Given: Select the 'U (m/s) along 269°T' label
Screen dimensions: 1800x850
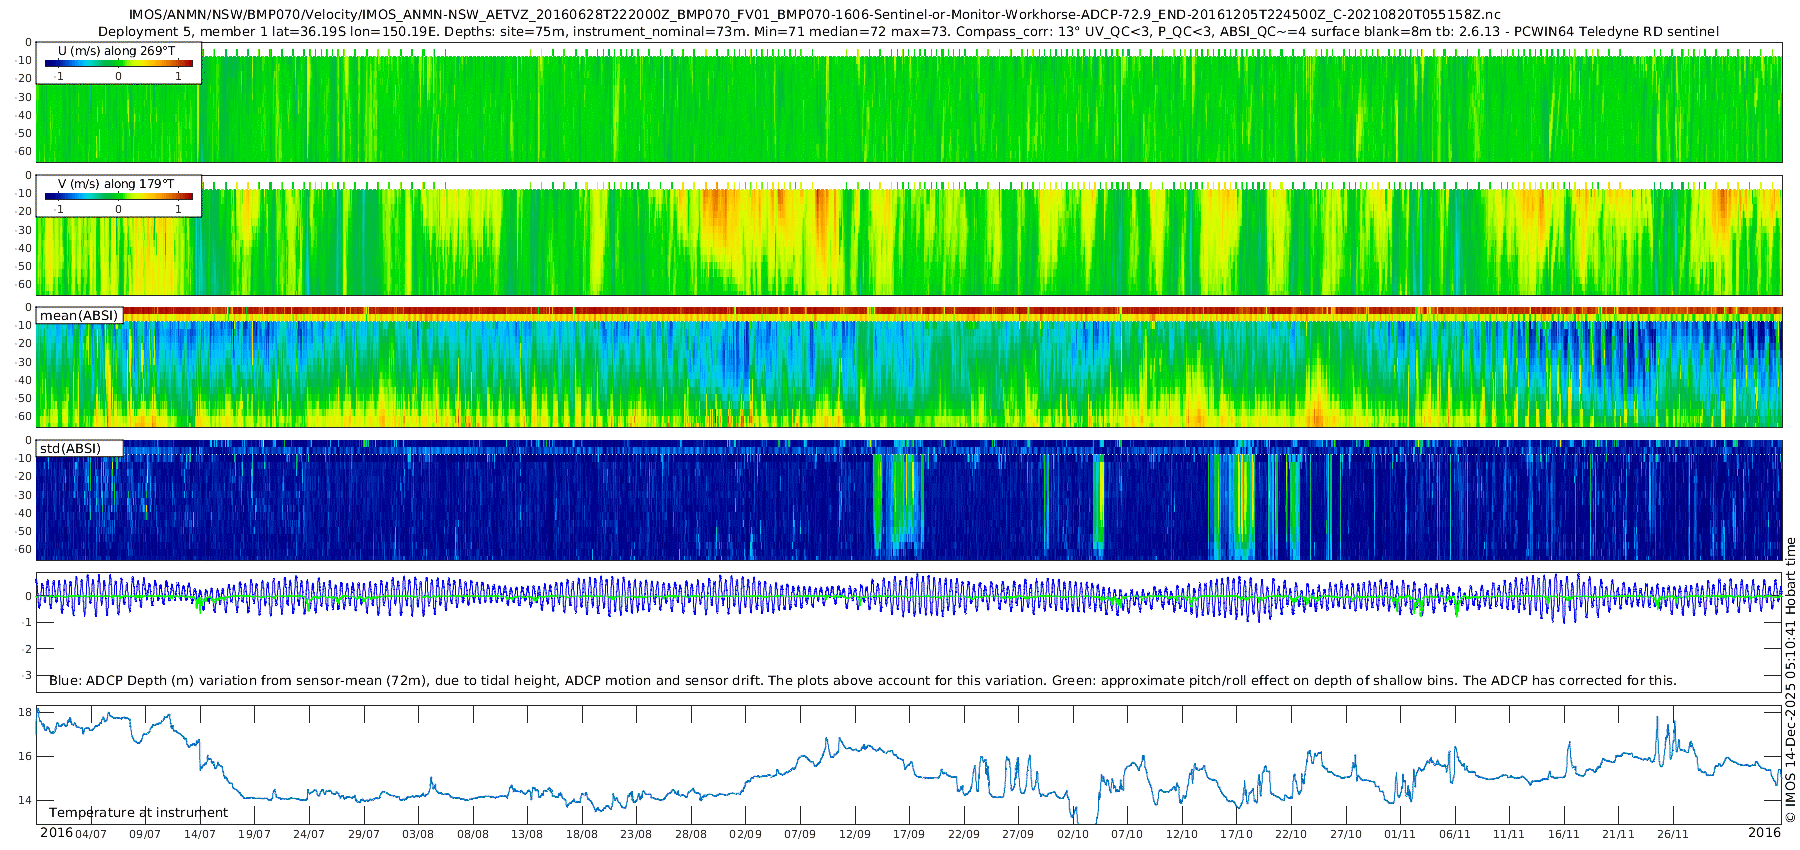Looking at the screenshot, I should click(117, 50).
